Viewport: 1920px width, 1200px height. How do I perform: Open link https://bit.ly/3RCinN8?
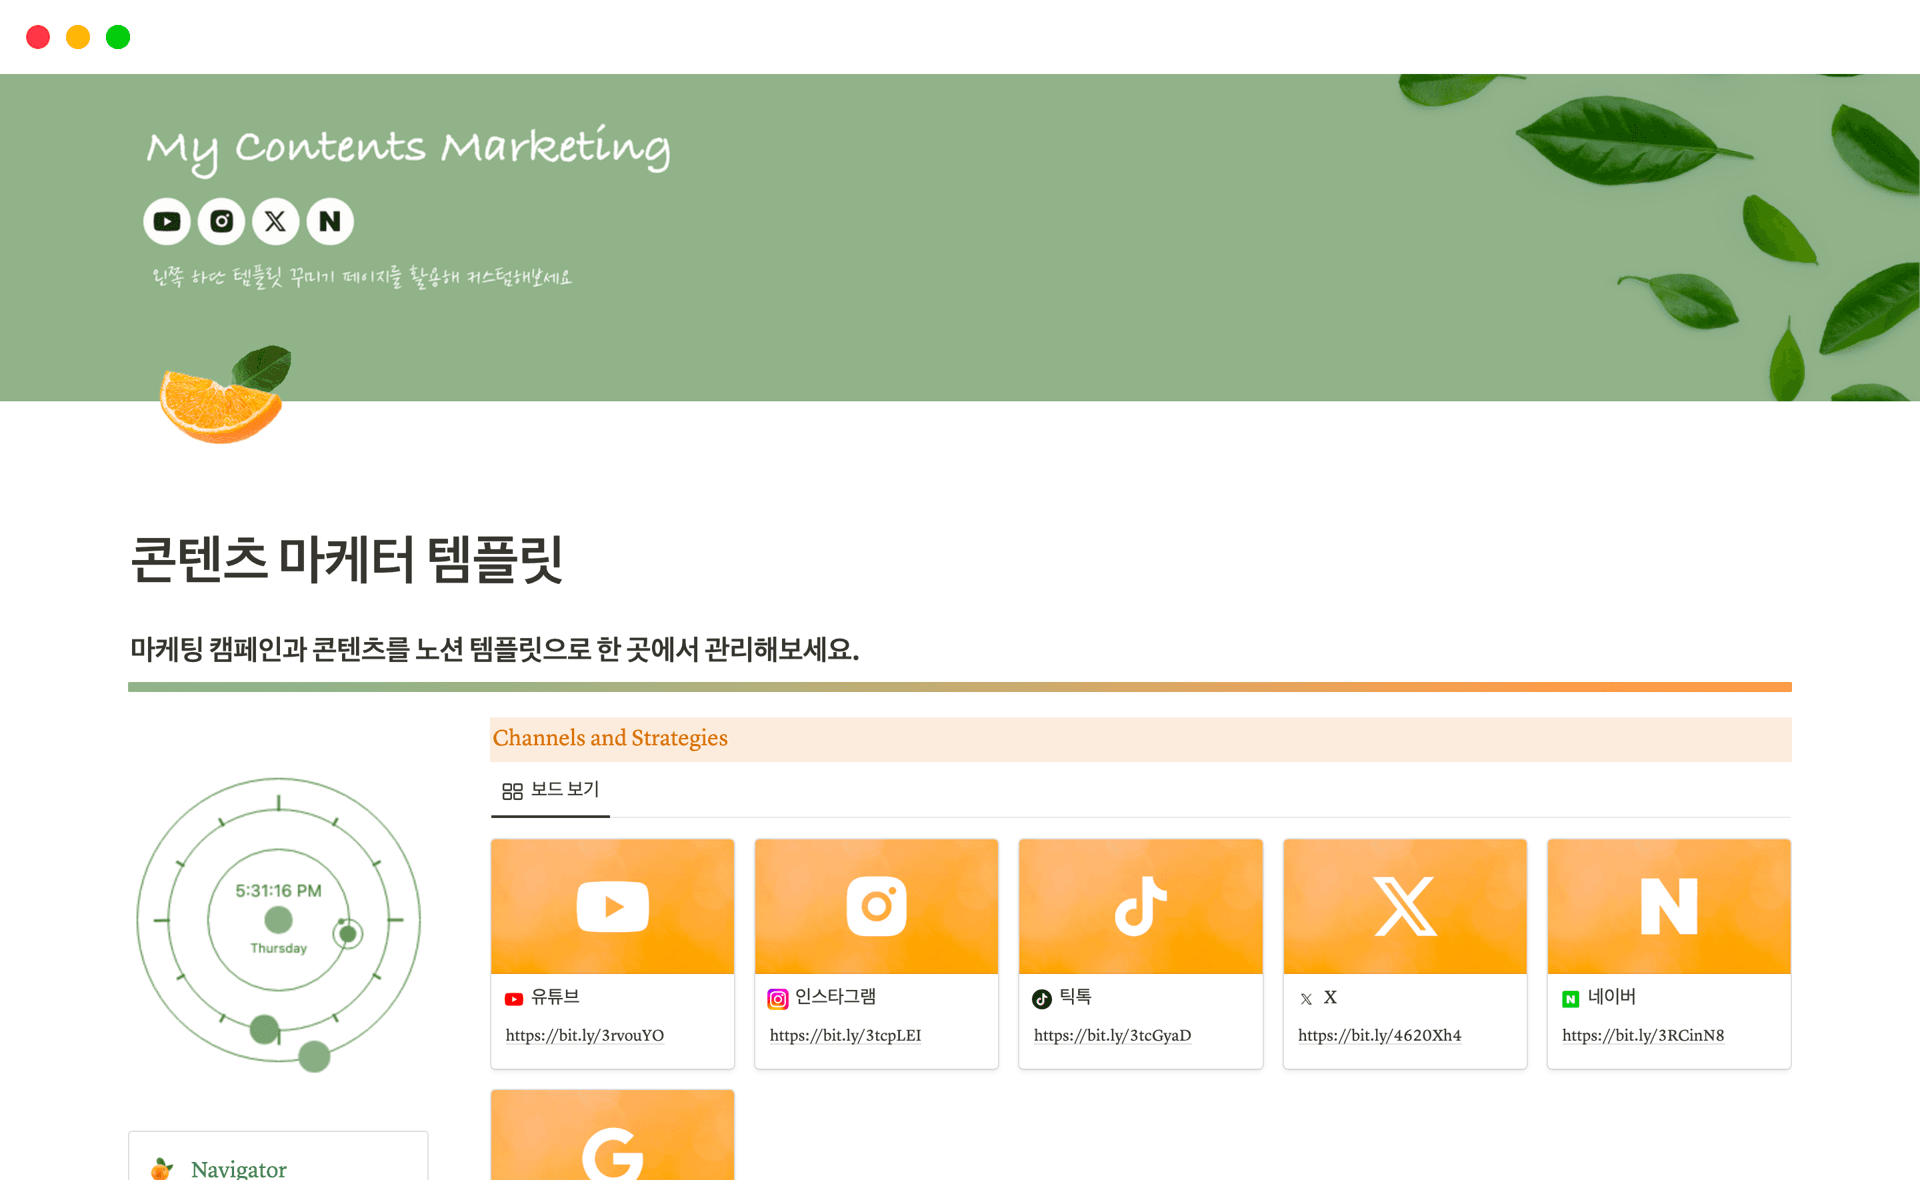1643,1035
